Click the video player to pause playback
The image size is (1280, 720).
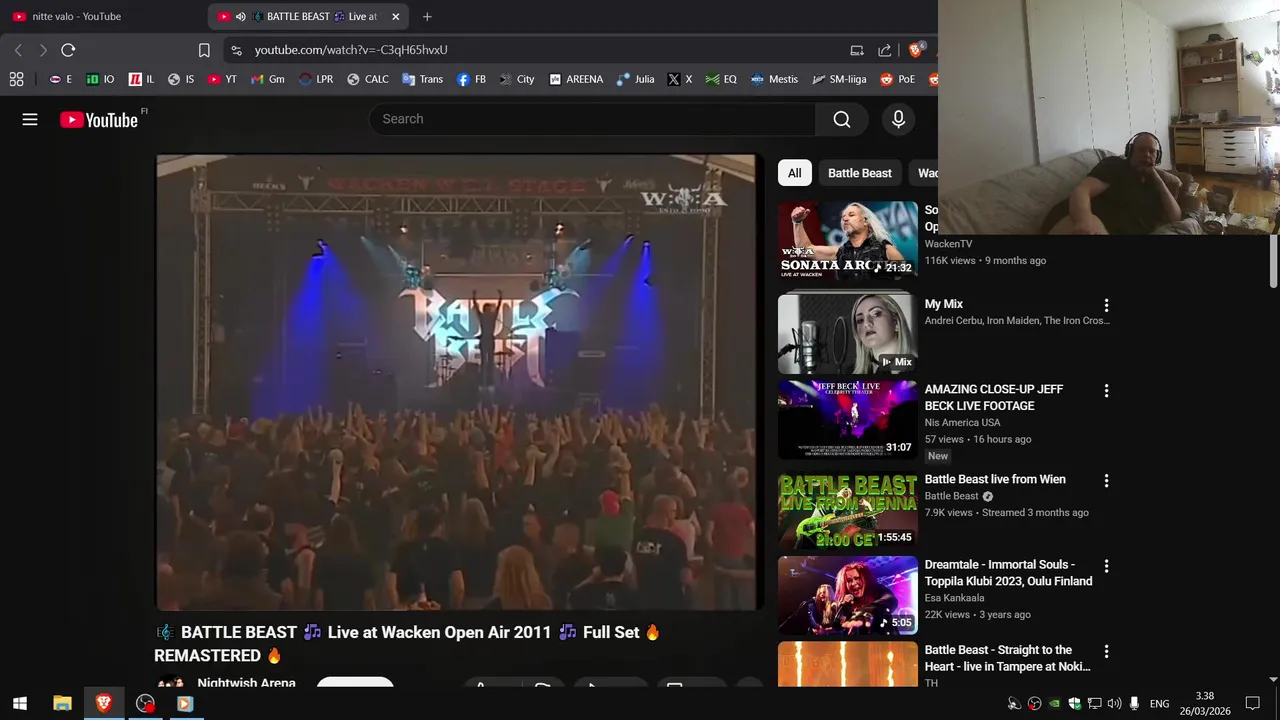point(457,382)
